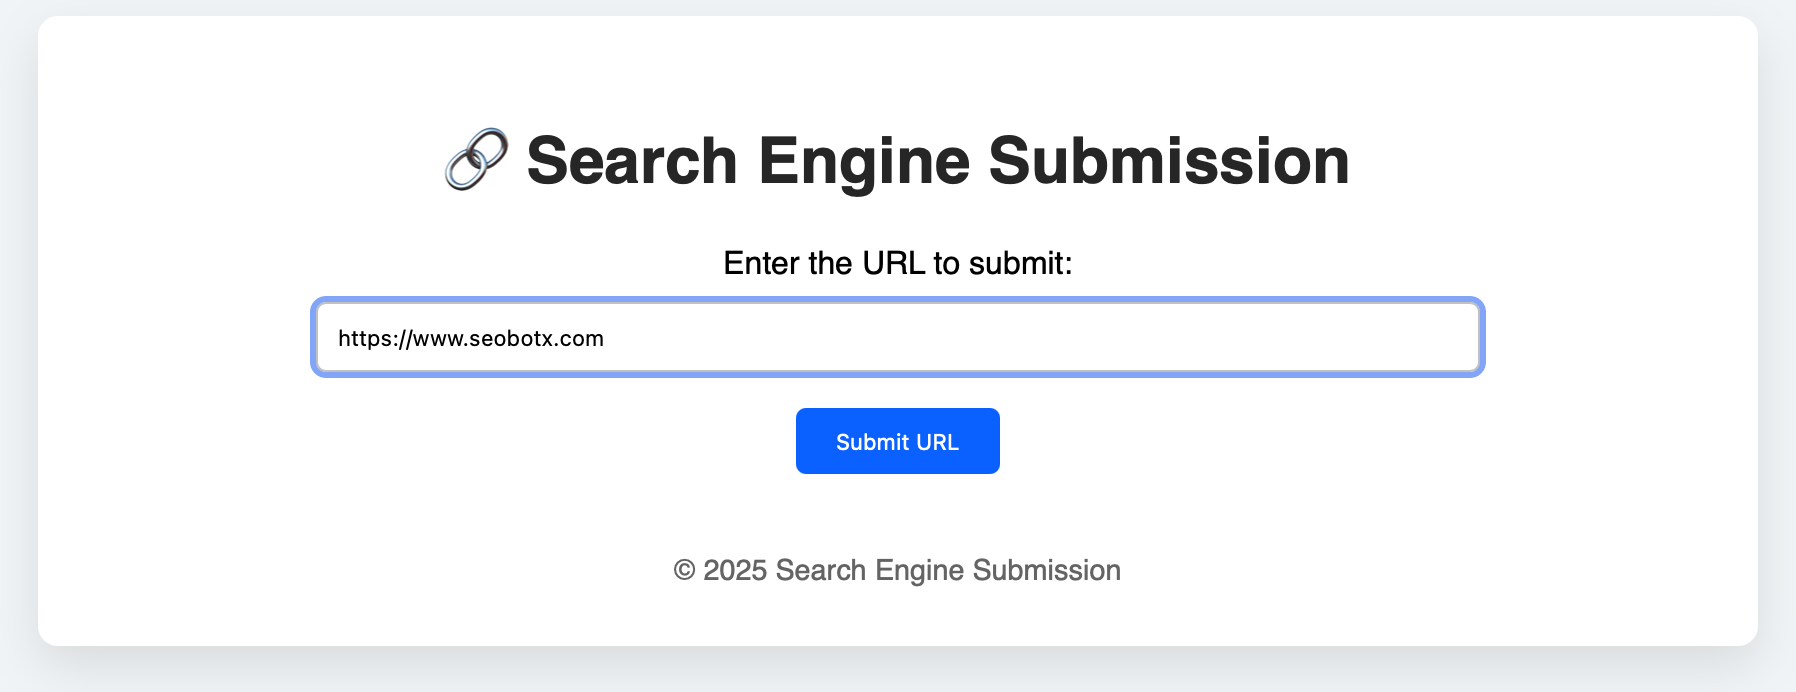
Task: Click the https://www.seobotx.com text in the field
Action: 470,338
